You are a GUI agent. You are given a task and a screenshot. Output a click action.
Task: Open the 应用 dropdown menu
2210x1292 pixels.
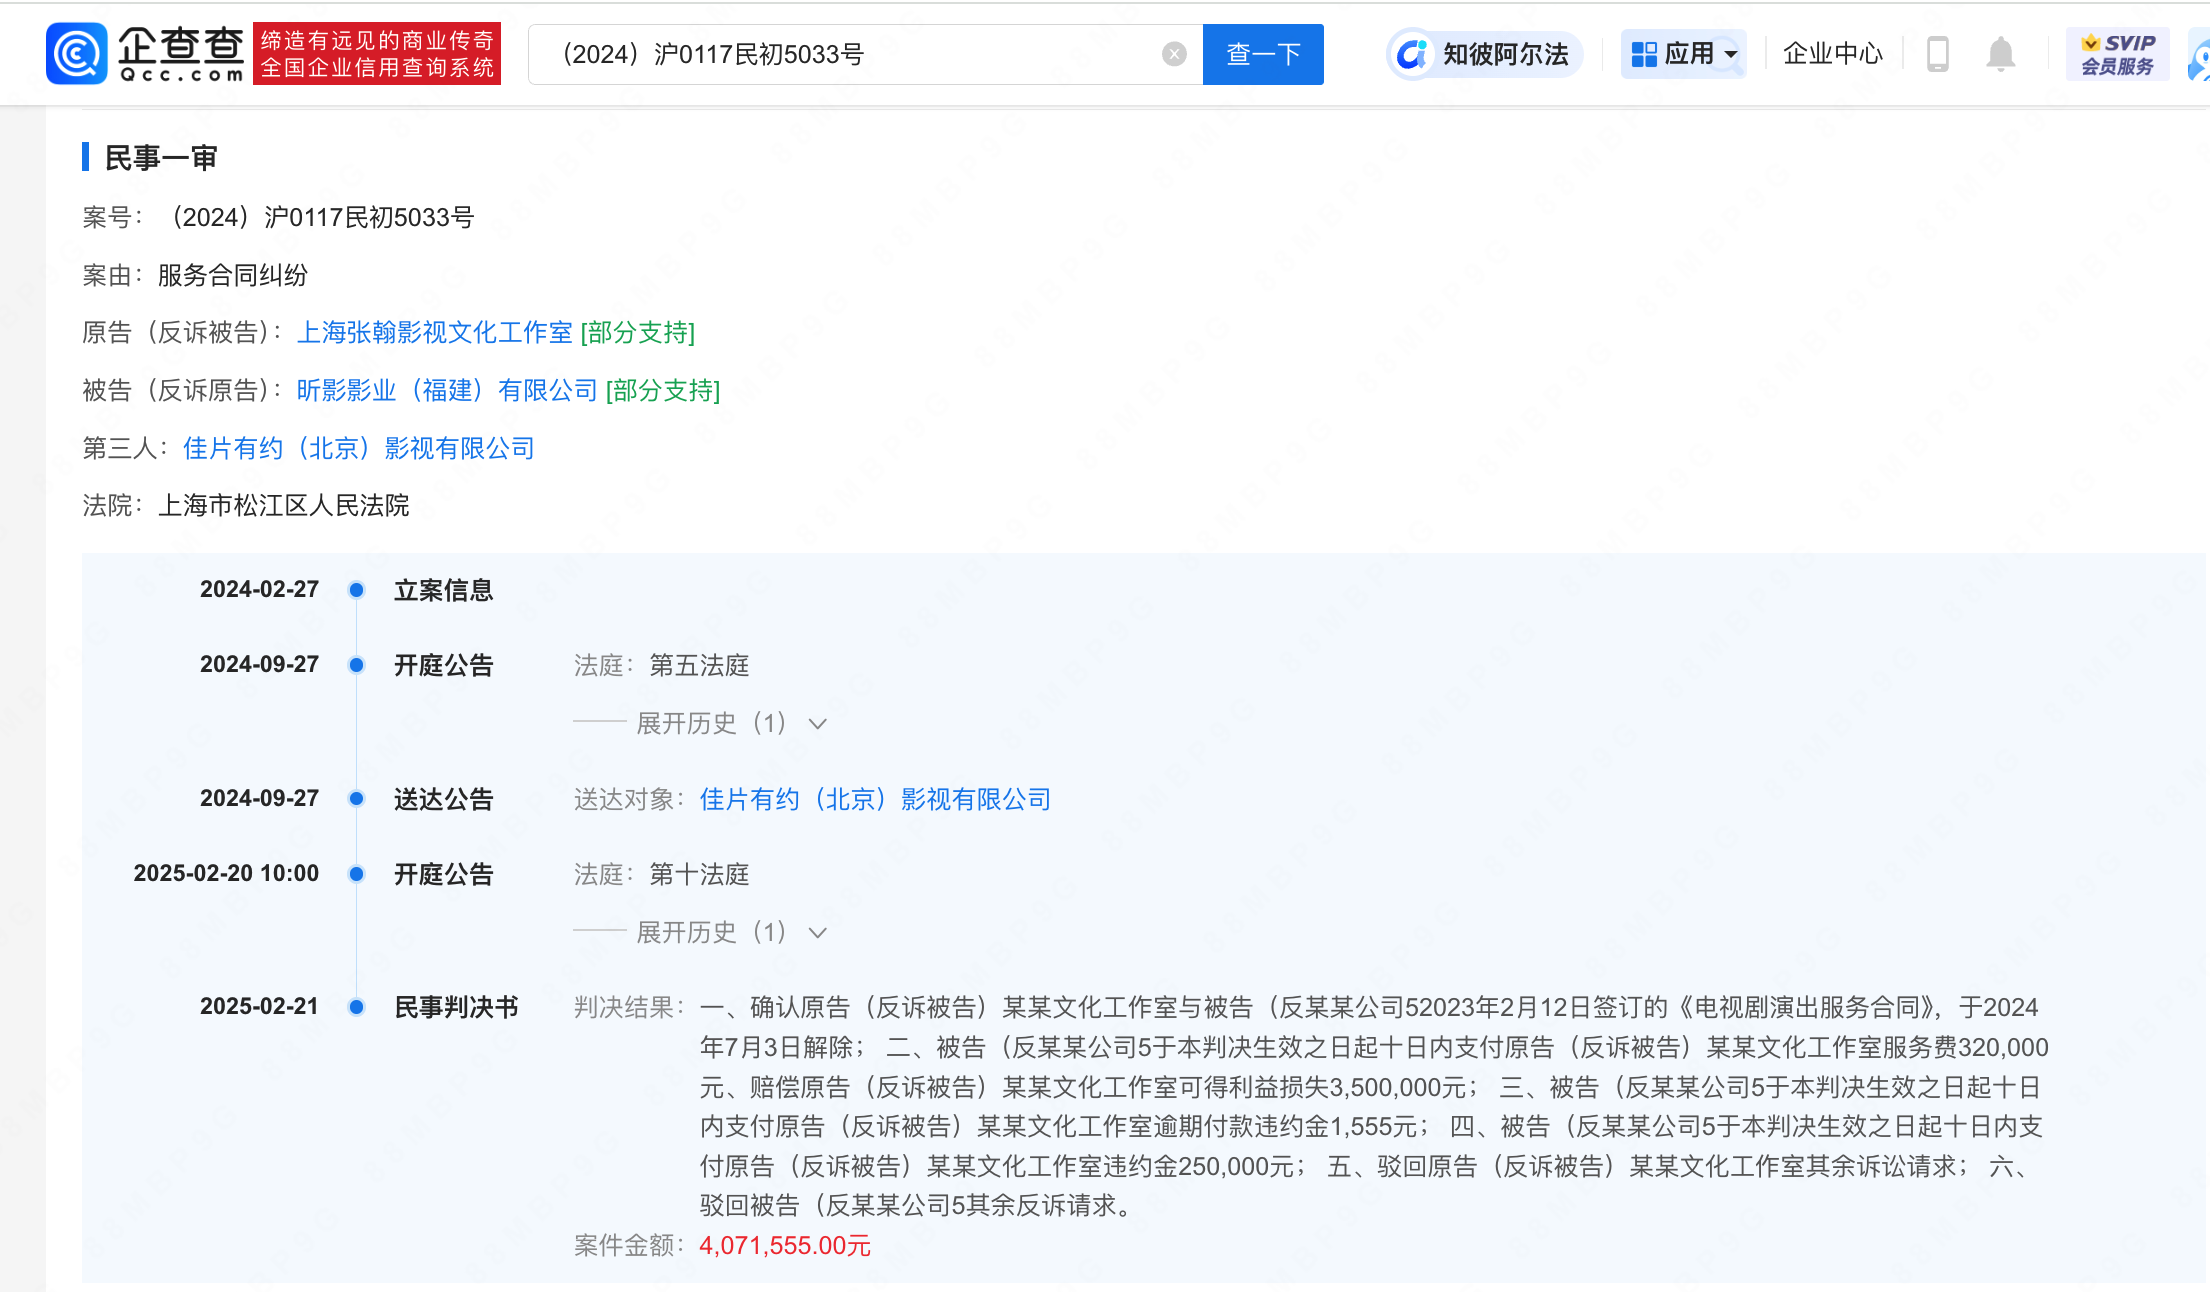[1684, 54]
